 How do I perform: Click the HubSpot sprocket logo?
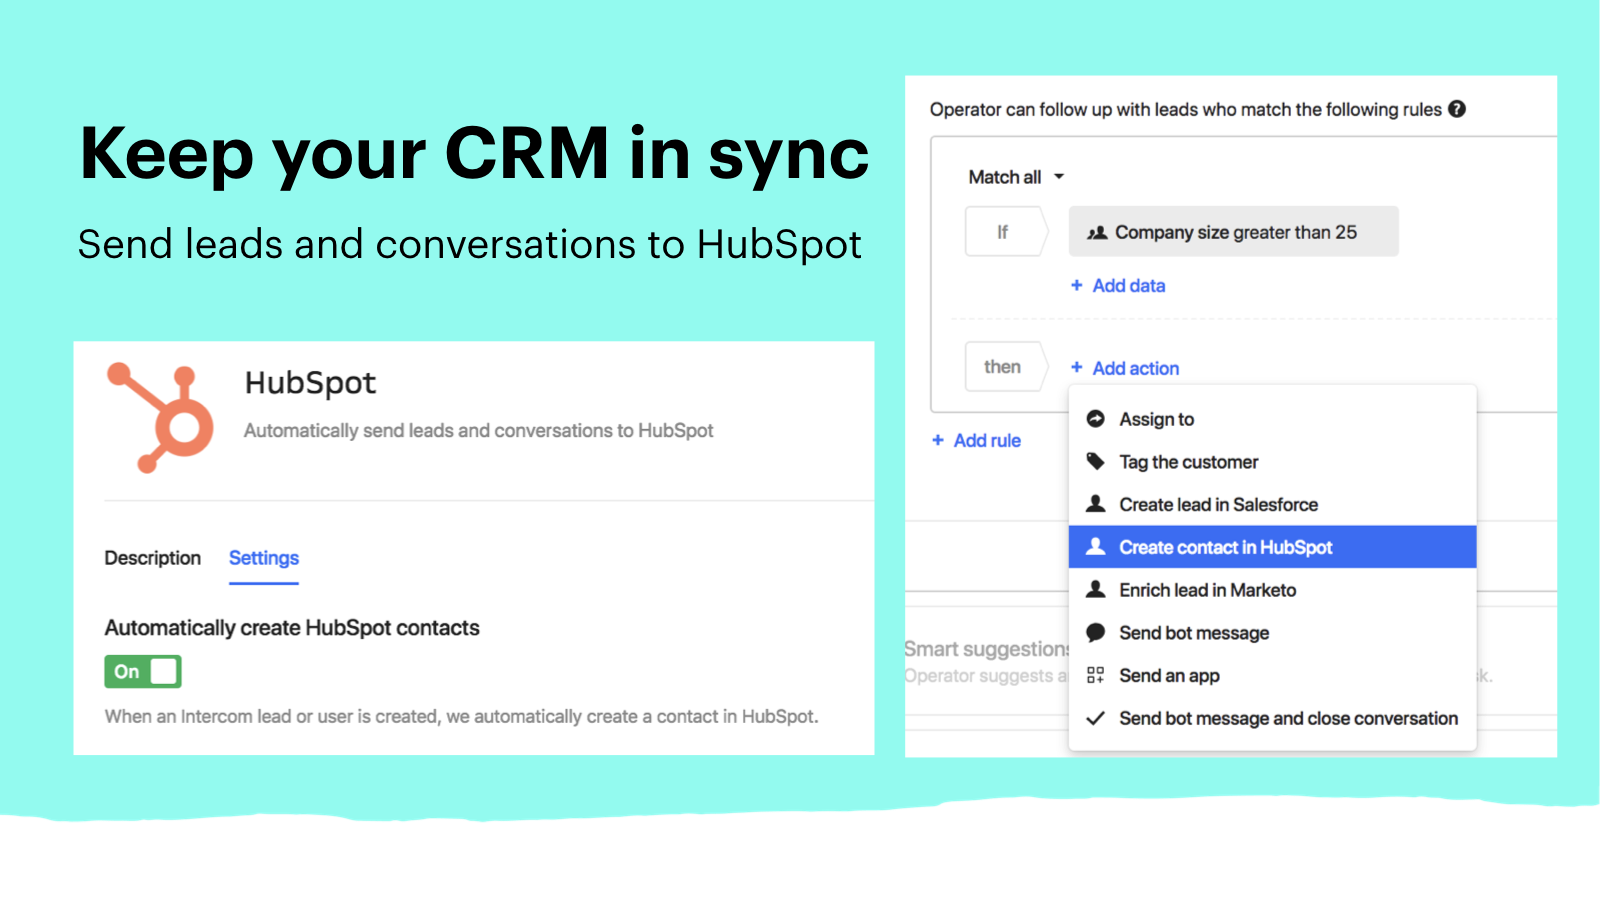coord(160,417)
